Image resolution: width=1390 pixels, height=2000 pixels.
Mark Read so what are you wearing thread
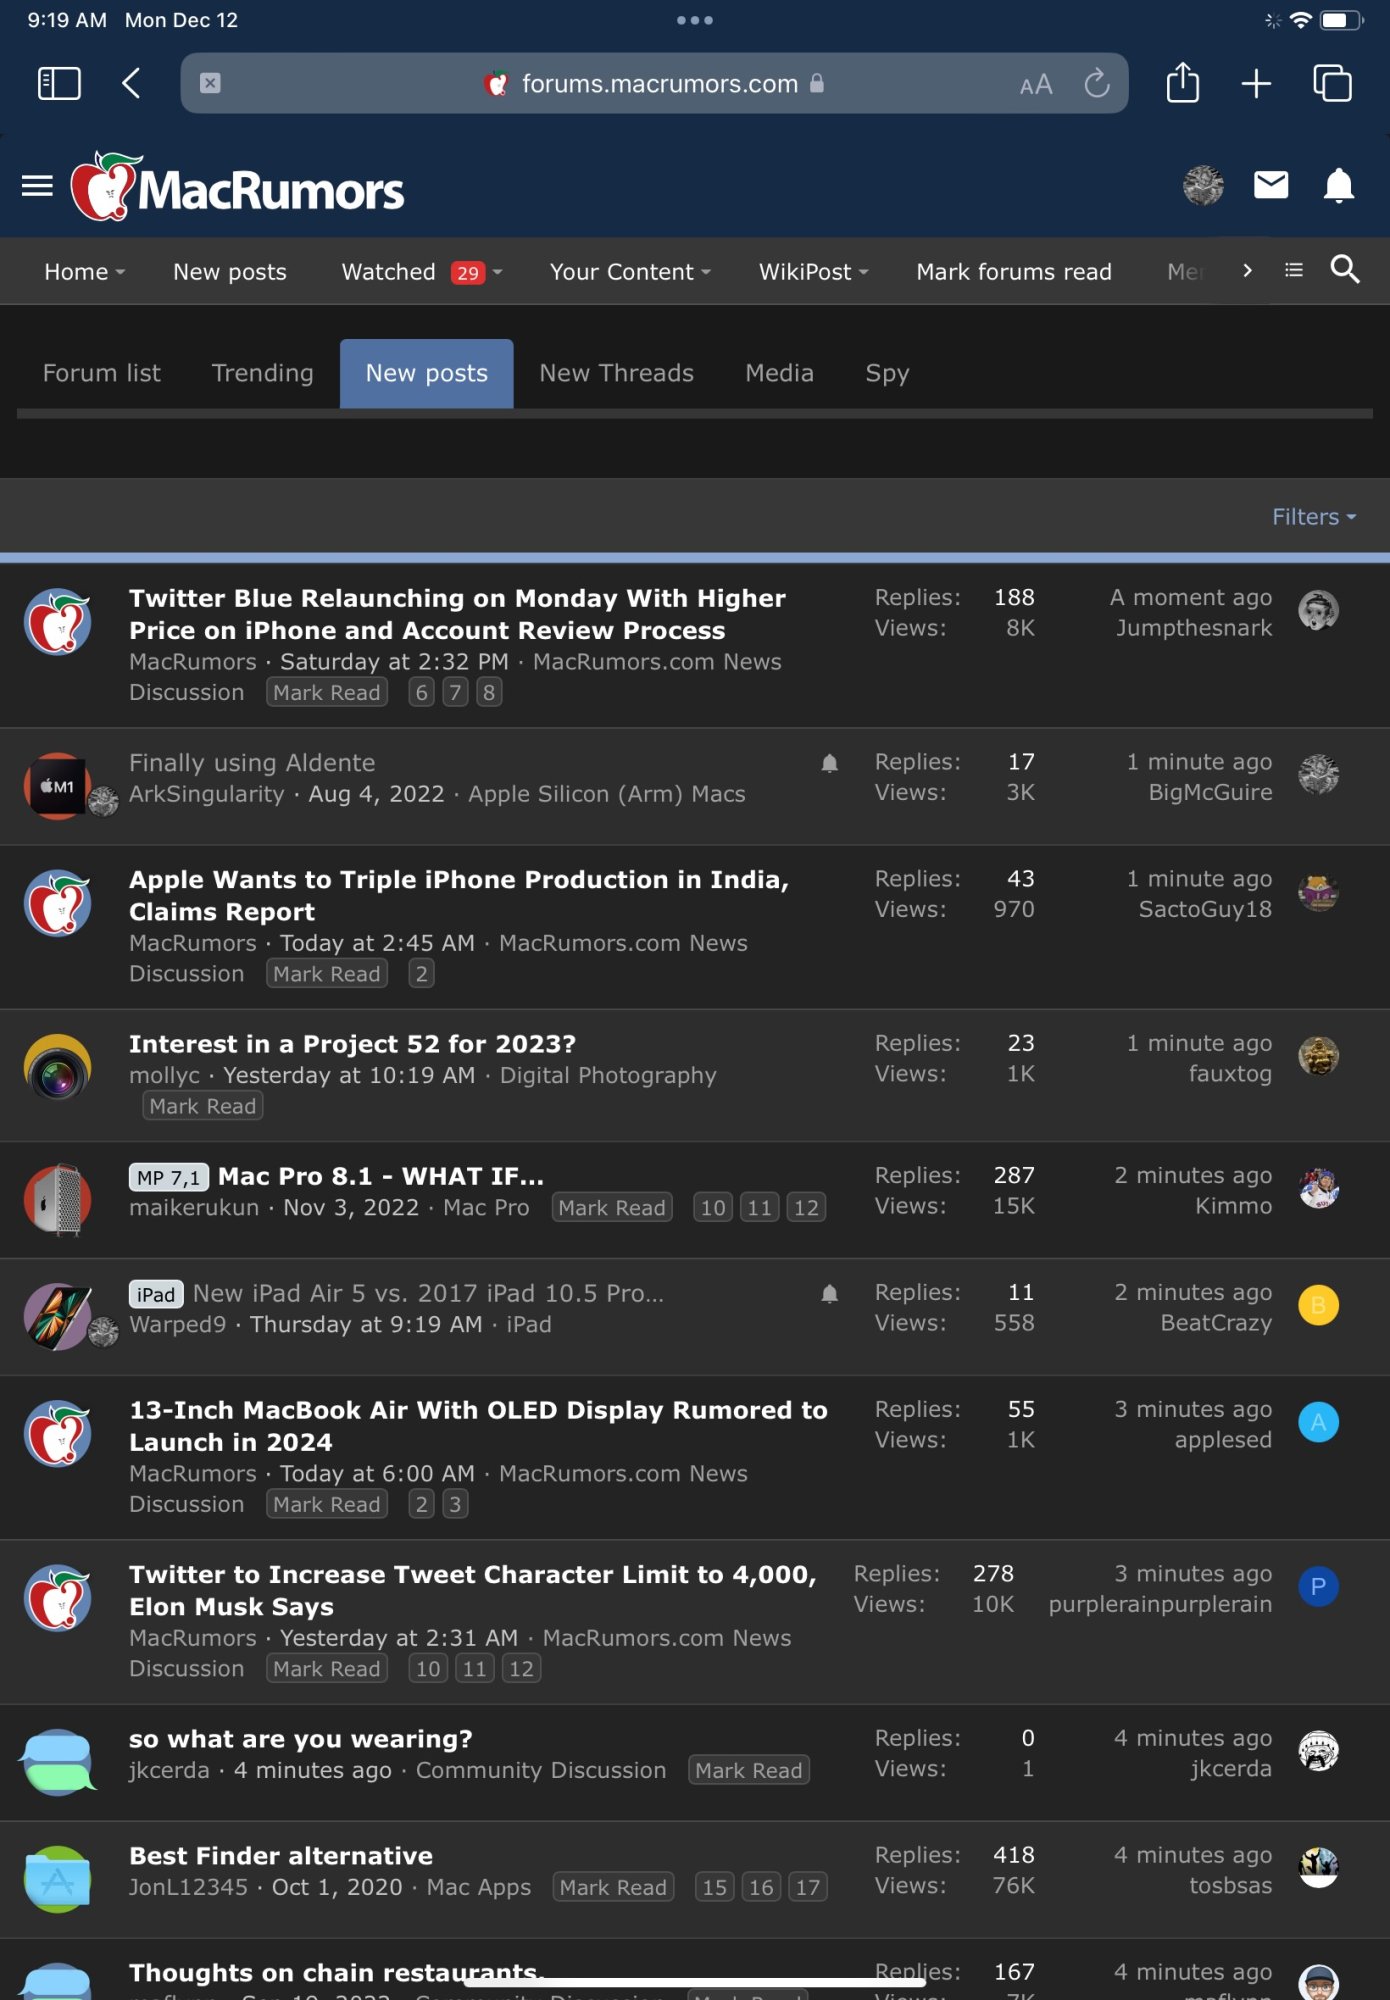tap(749, 1770)
